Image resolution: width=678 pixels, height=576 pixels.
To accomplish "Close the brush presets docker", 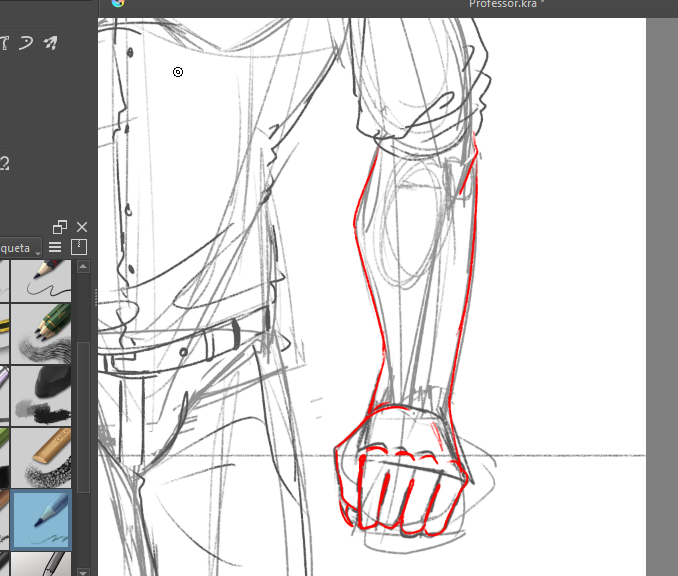I will 82,227.
